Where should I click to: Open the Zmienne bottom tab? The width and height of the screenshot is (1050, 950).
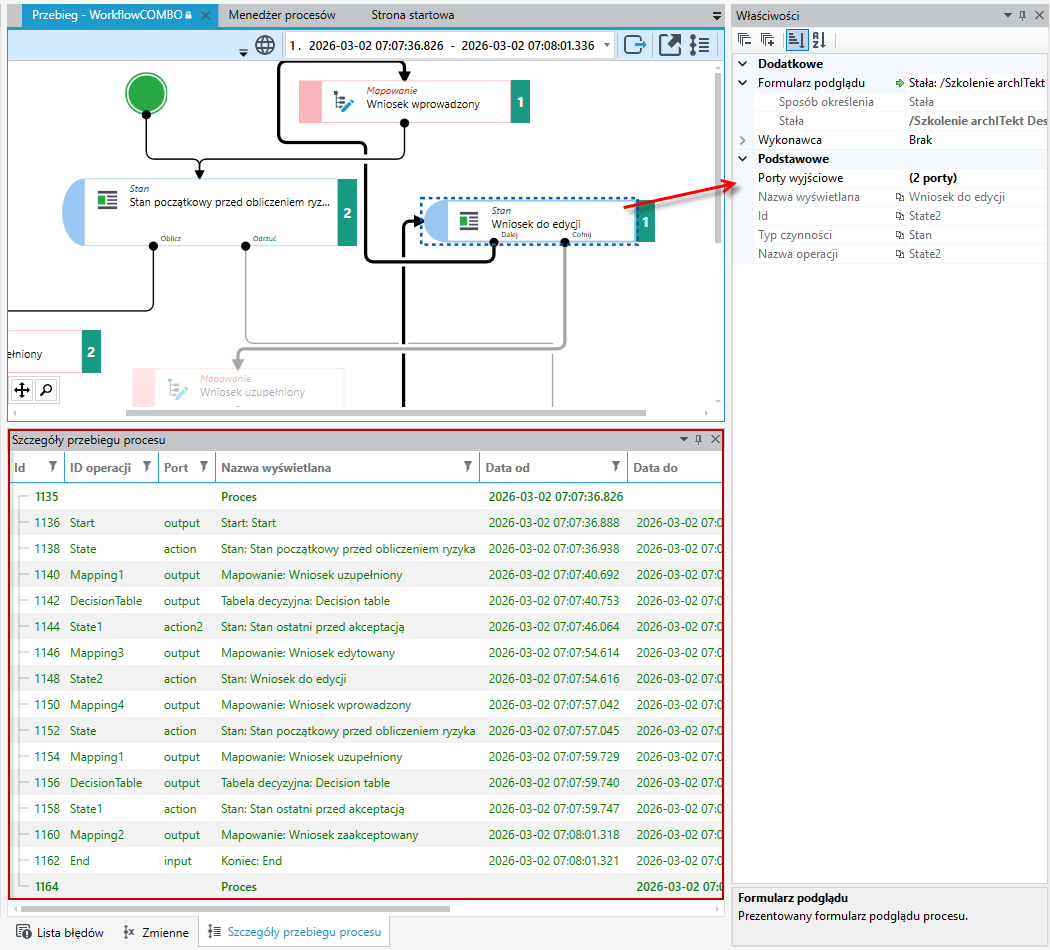156,933
